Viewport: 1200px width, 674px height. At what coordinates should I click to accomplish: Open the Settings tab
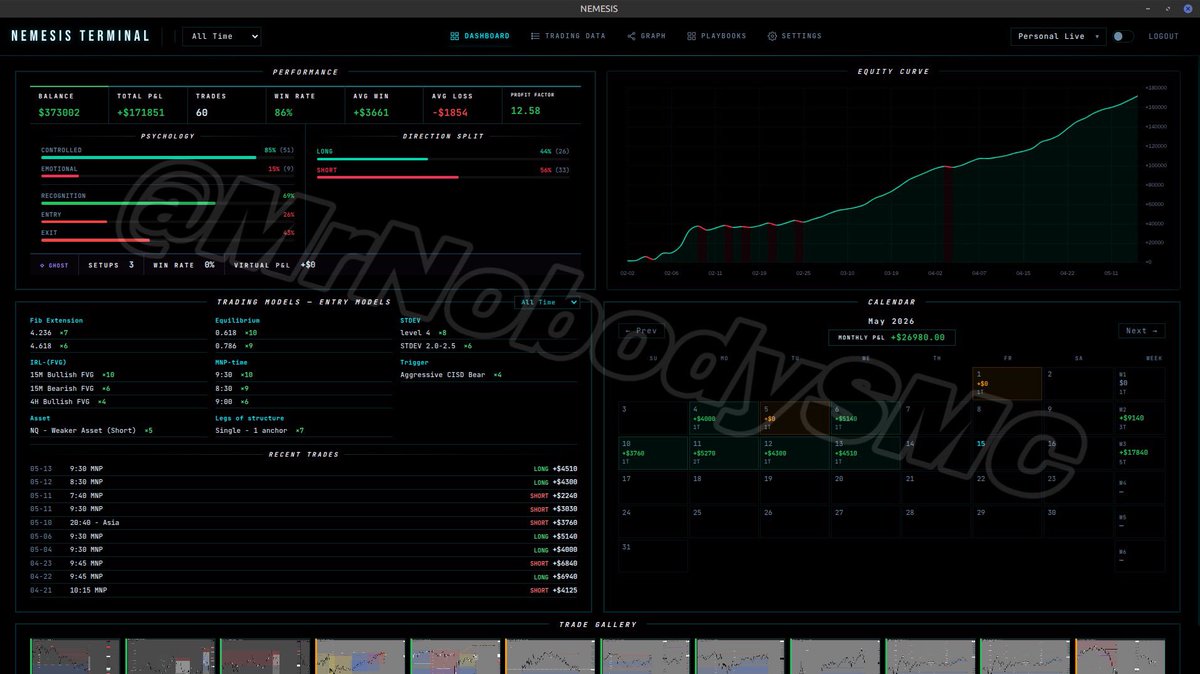794,36
